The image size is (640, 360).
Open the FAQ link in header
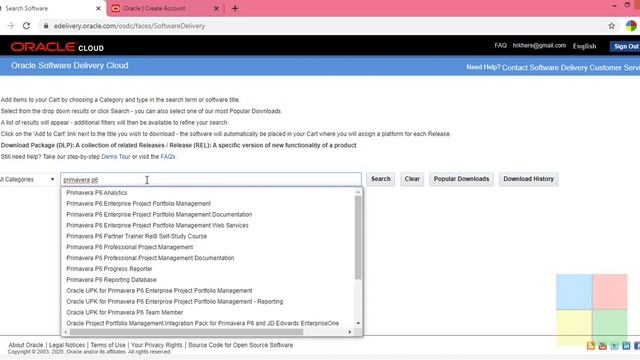click(500, 45)
